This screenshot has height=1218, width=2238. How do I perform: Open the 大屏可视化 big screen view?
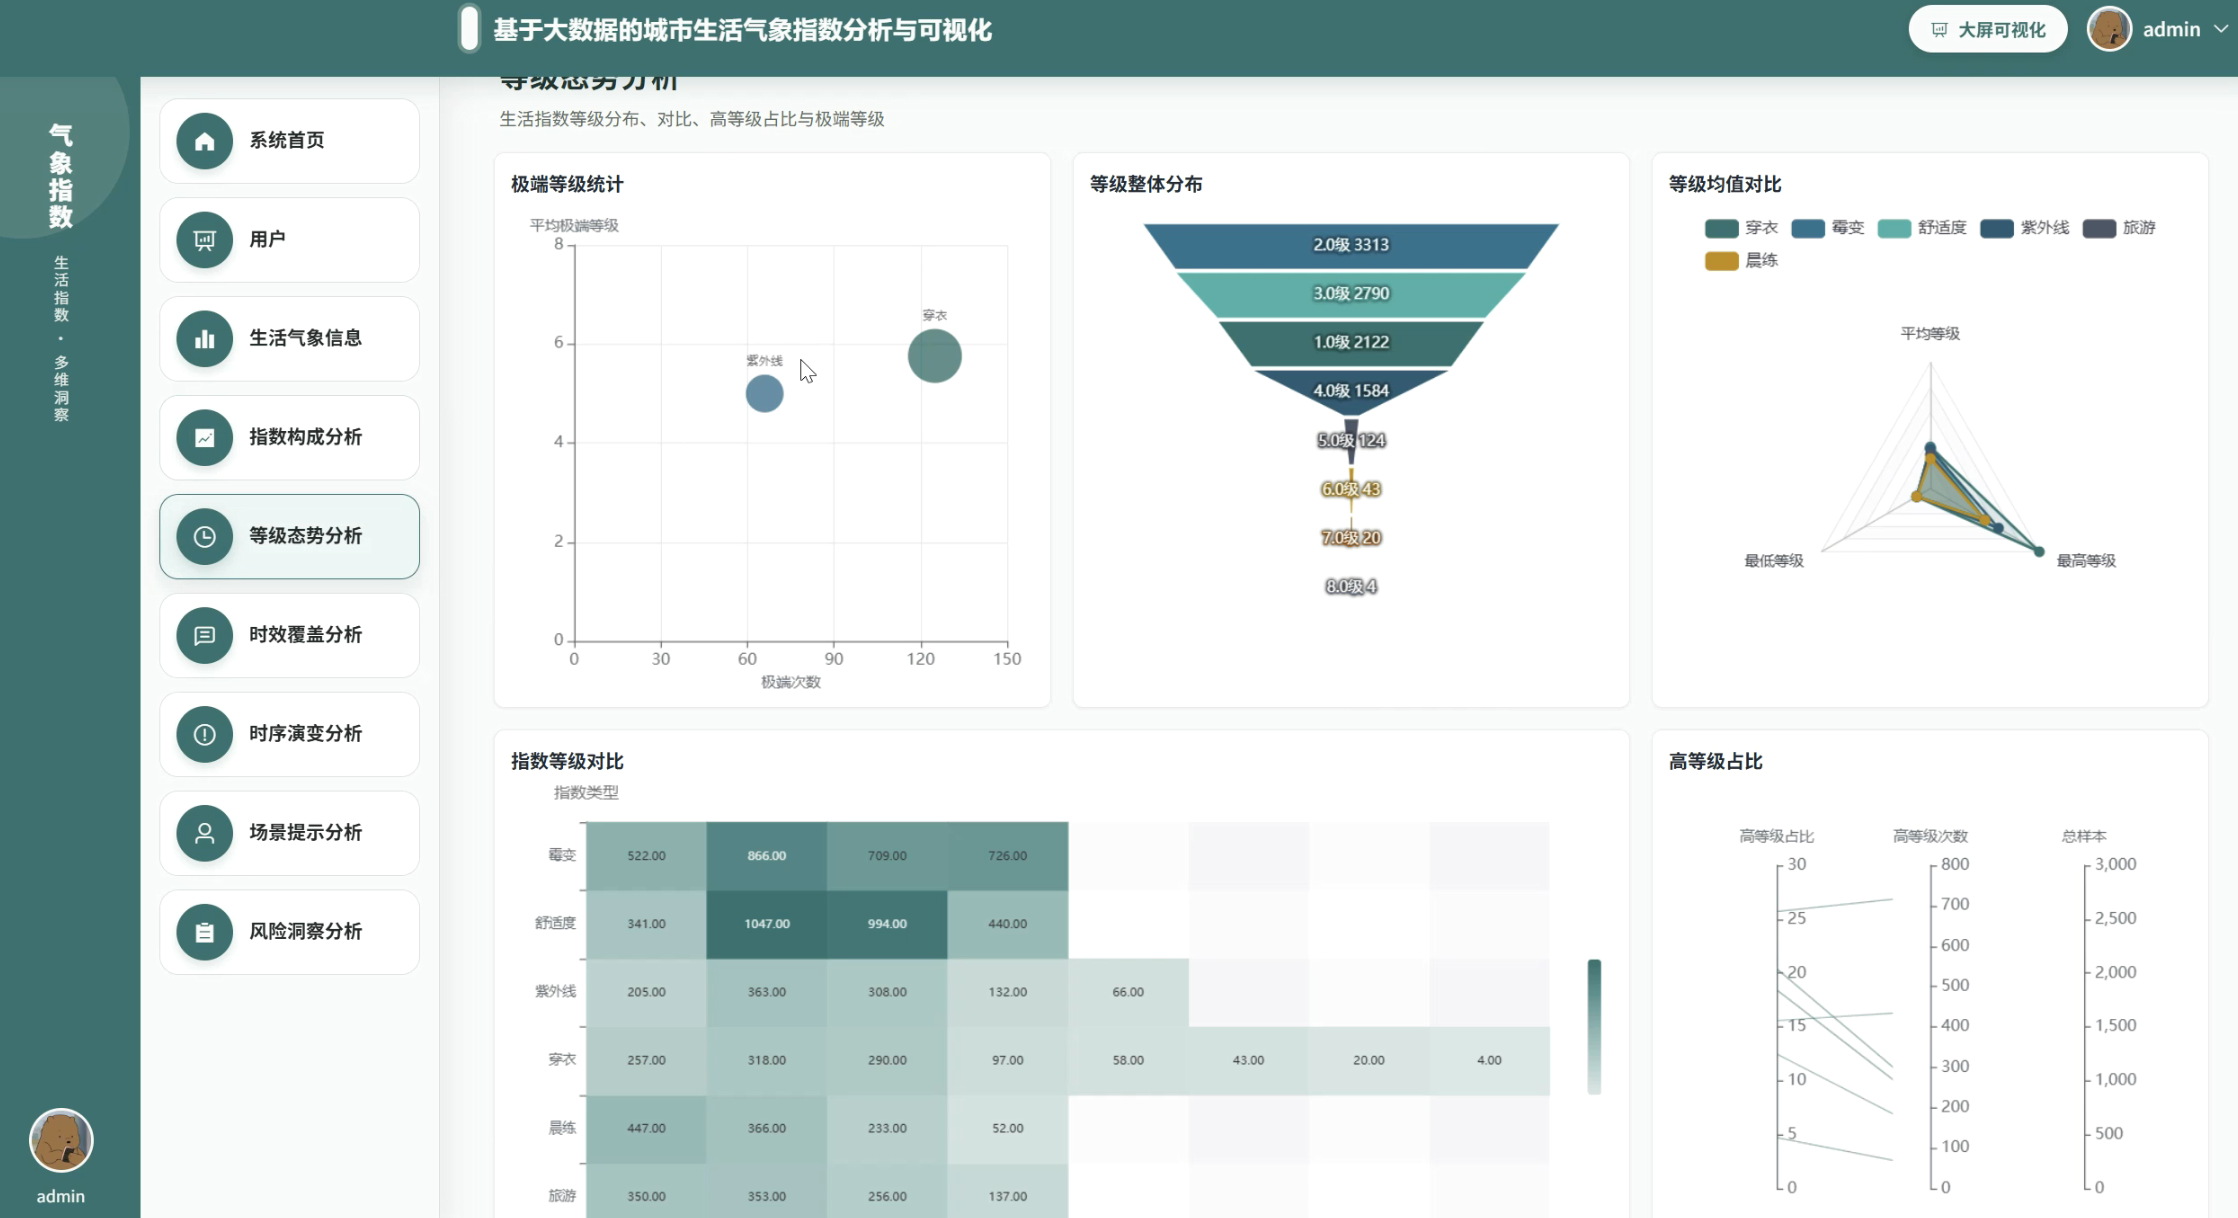[x=1987, y=30]
